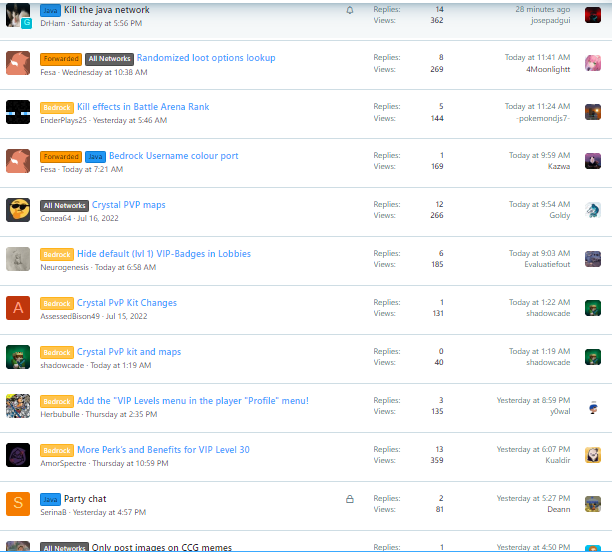Click the watch bell icon on Kill the java network

(350, 10)
